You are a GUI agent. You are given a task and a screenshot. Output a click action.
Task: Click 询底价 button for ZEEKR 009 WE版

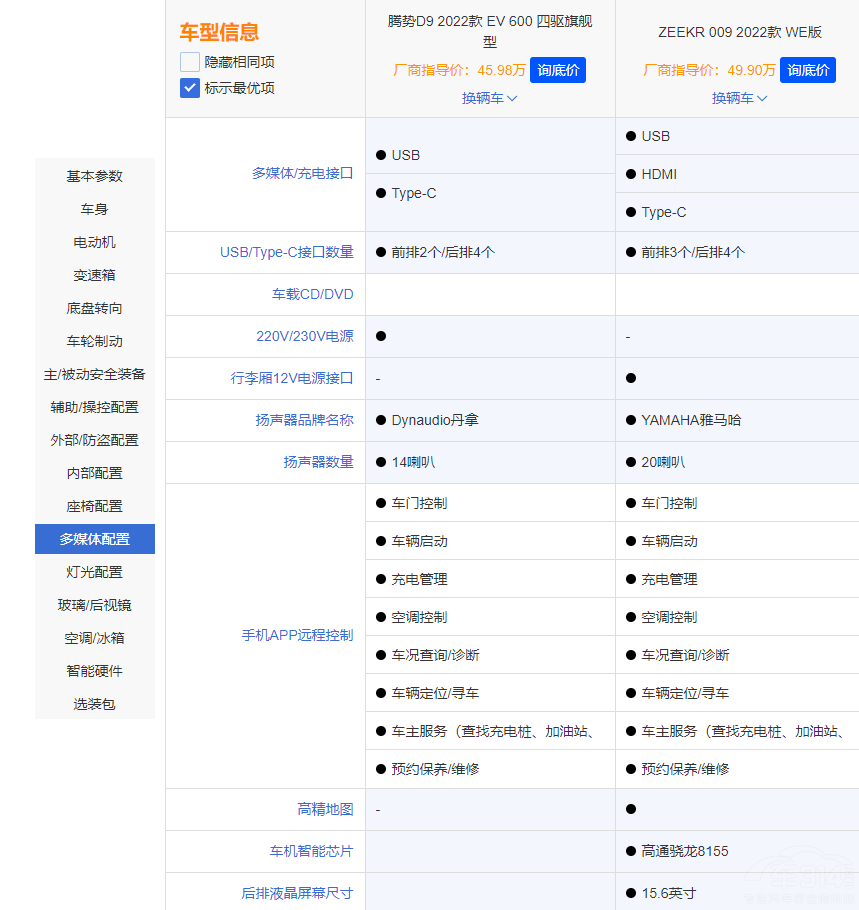(807, 71)
